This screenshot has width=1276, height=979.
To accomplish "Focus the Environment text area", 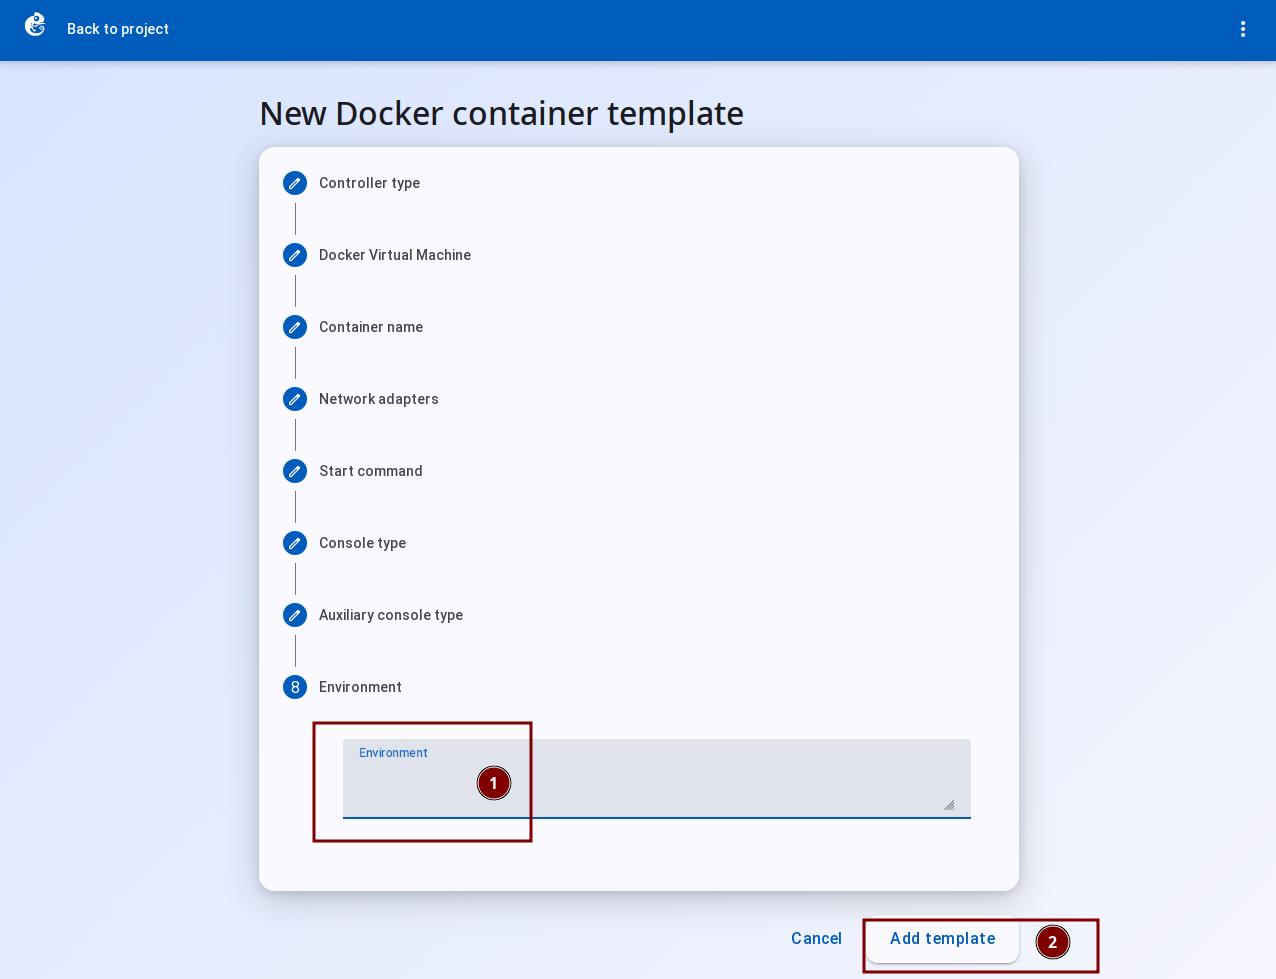I will 657,779.
